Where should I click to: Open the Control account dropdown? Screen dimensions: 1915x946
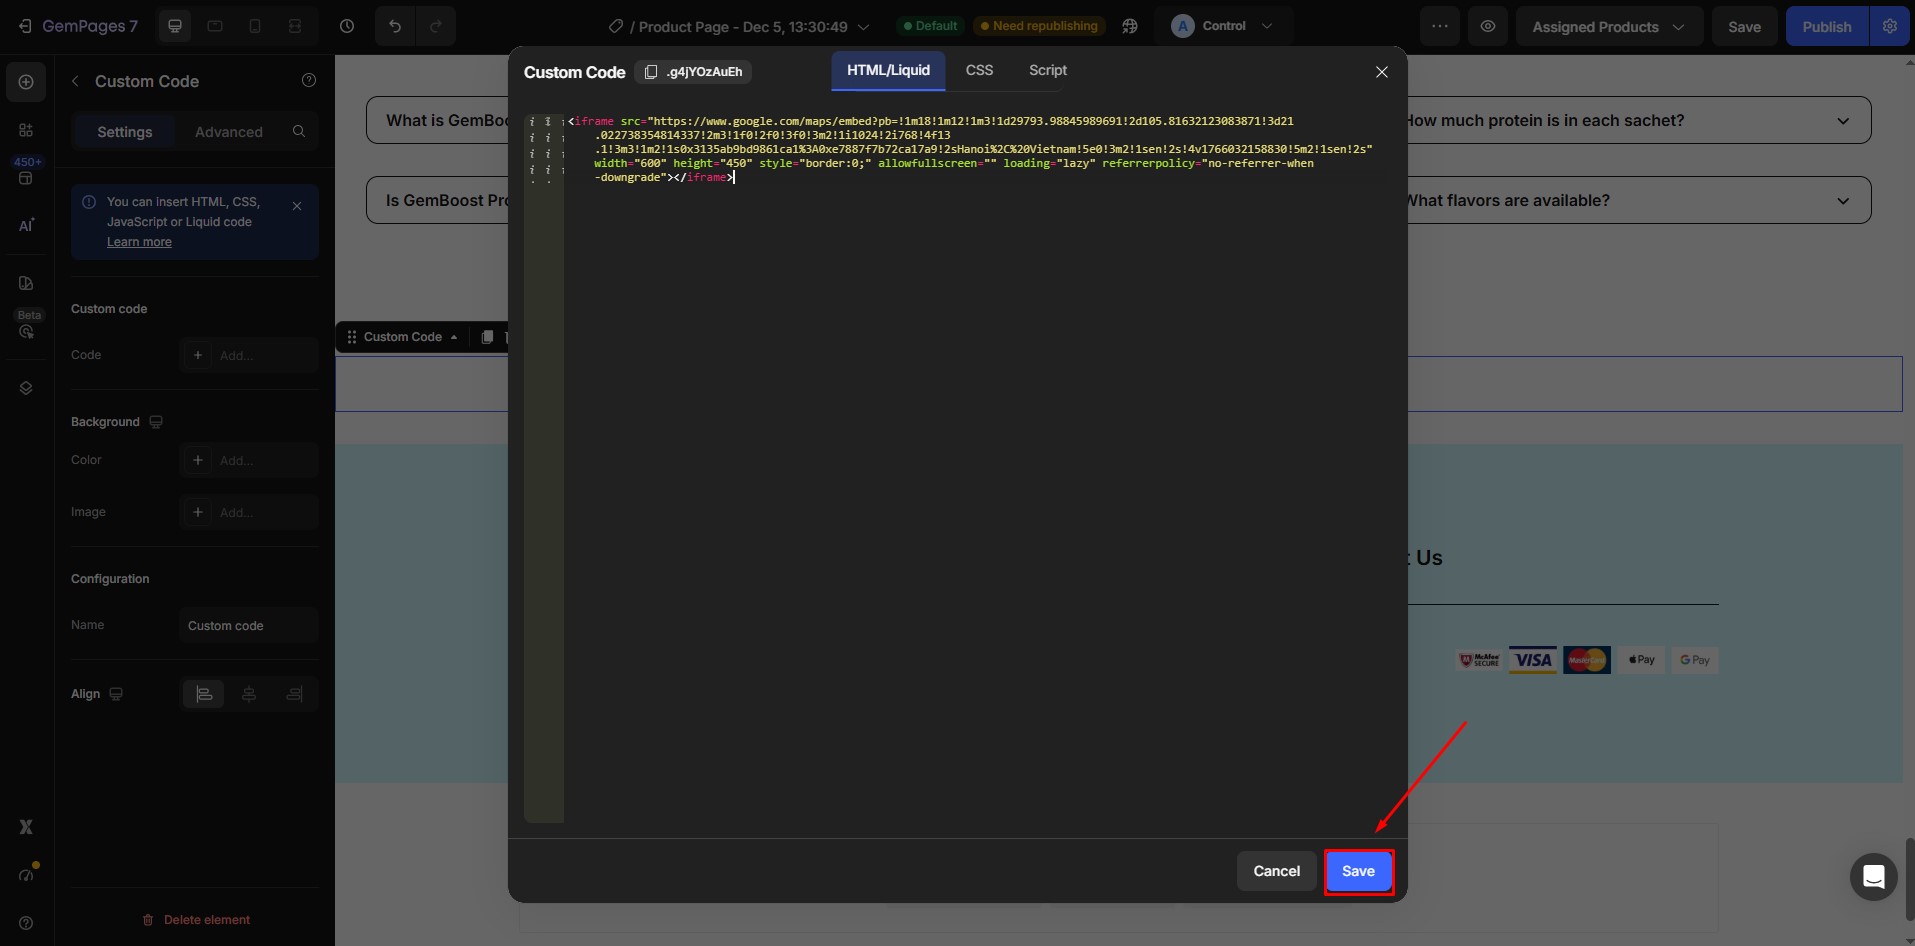(1223, 27)
